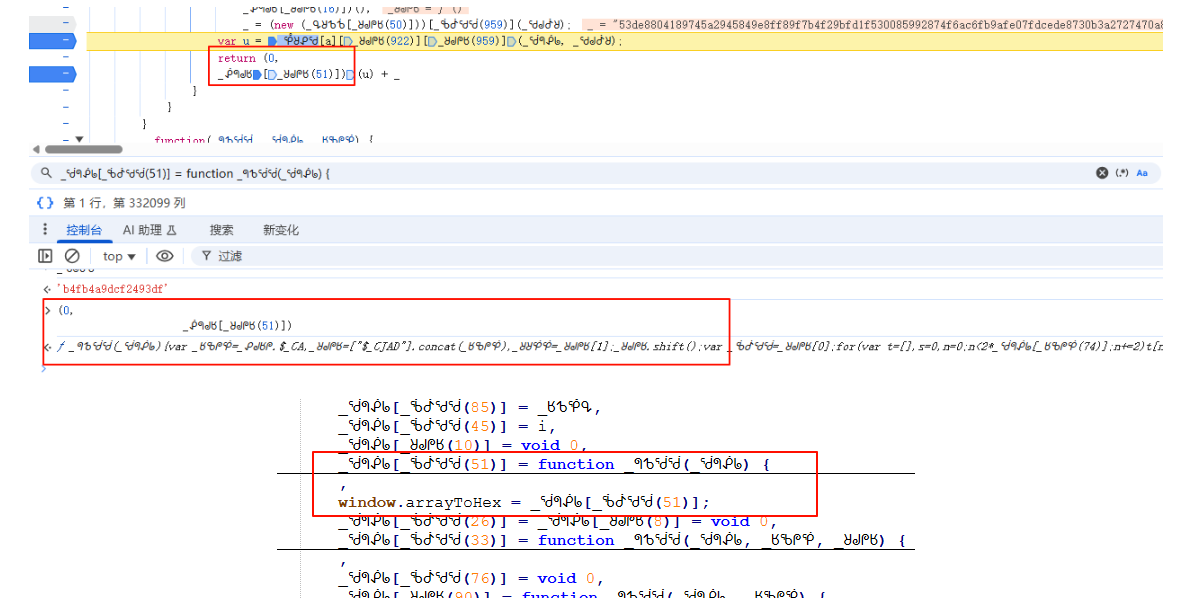This screenshot has height=608, width=1182.
Task: Click the '第 1 行, 第 332099 列' position status
Action: tap(124, 203)
